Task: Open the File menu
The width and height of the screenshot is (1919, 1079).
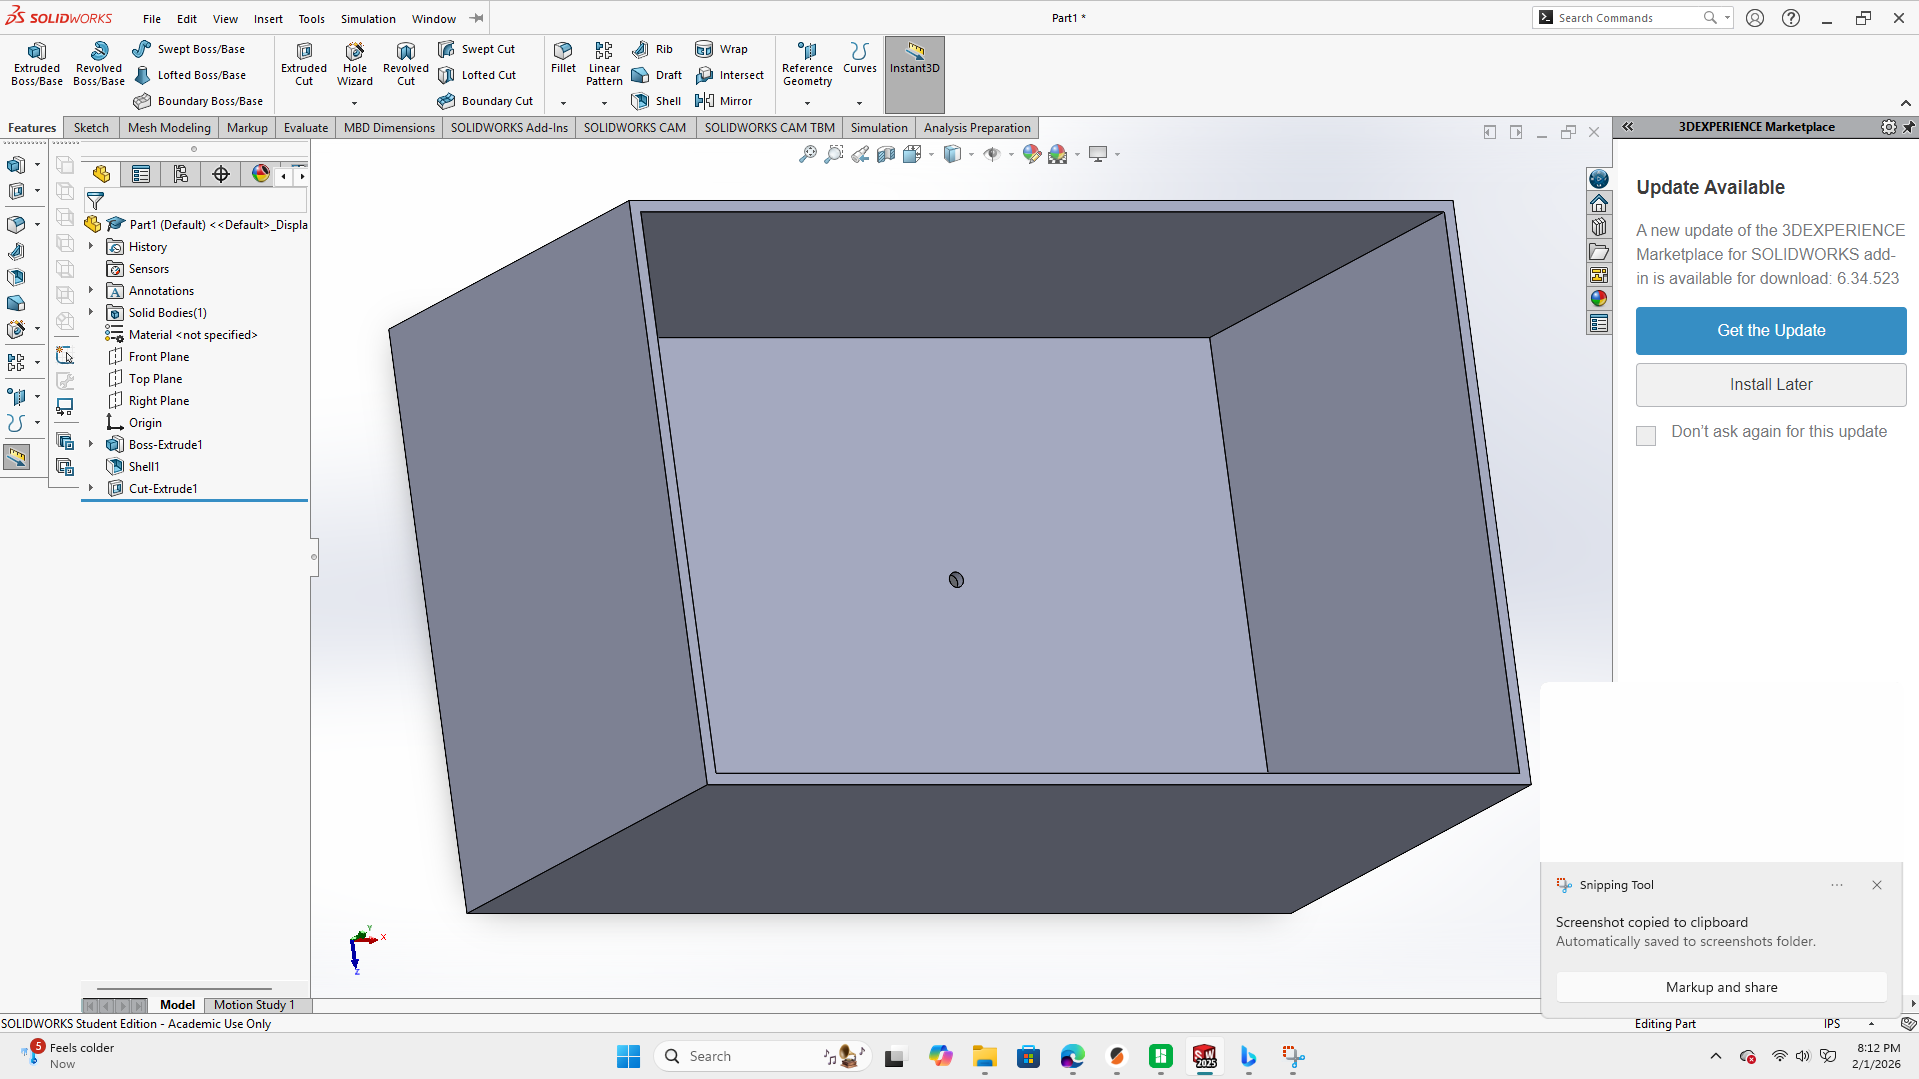Action: click(152, 19)
